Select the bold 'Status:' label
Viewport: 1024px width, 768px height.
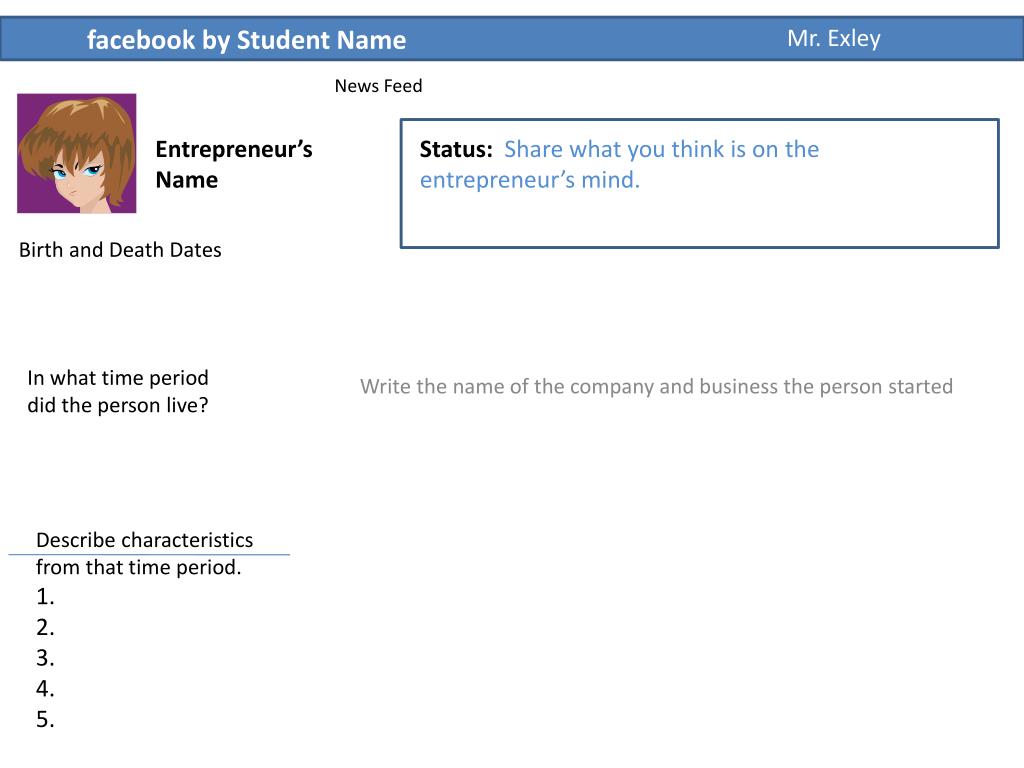(456, 150)
